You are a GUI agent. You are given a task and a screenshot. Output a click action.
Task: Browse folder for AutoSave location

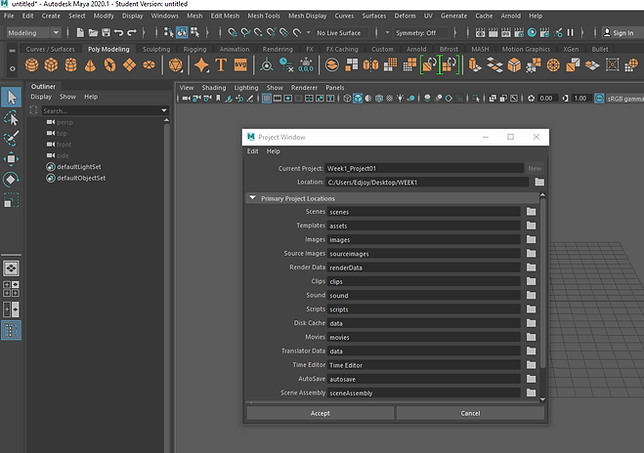[x=531, y=379]
